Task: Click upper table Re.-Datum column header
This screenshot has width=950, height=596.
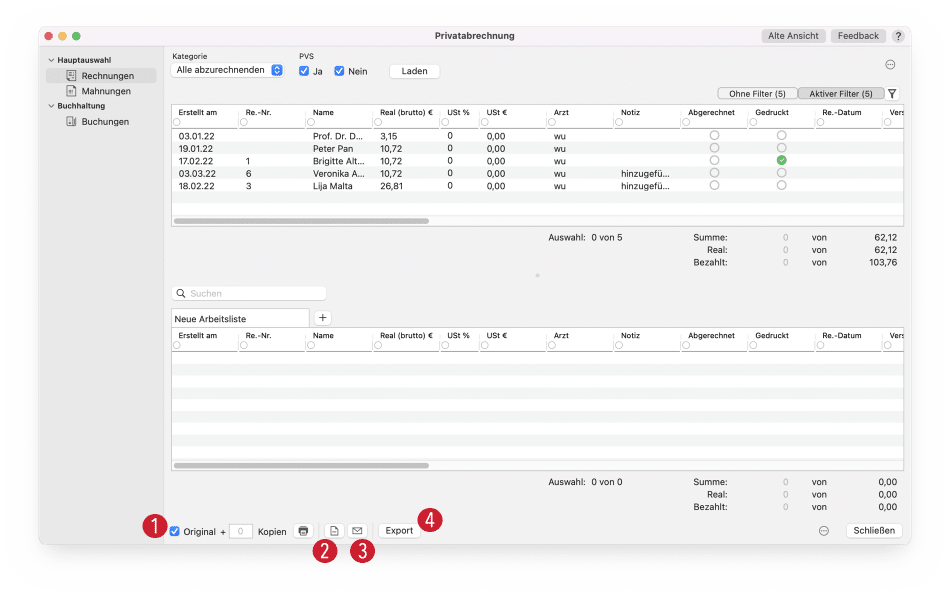Action: click(842, 113)
